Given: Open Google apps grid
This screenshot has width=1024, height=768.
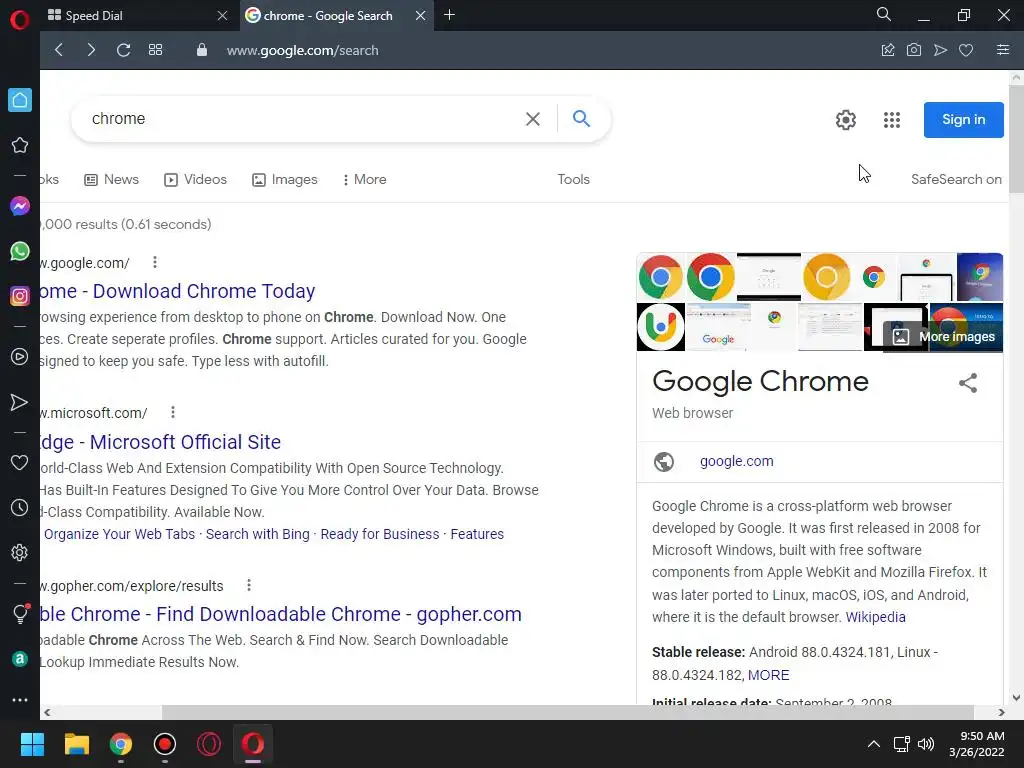Looking at the screenshot, I should tap(891, 120).
